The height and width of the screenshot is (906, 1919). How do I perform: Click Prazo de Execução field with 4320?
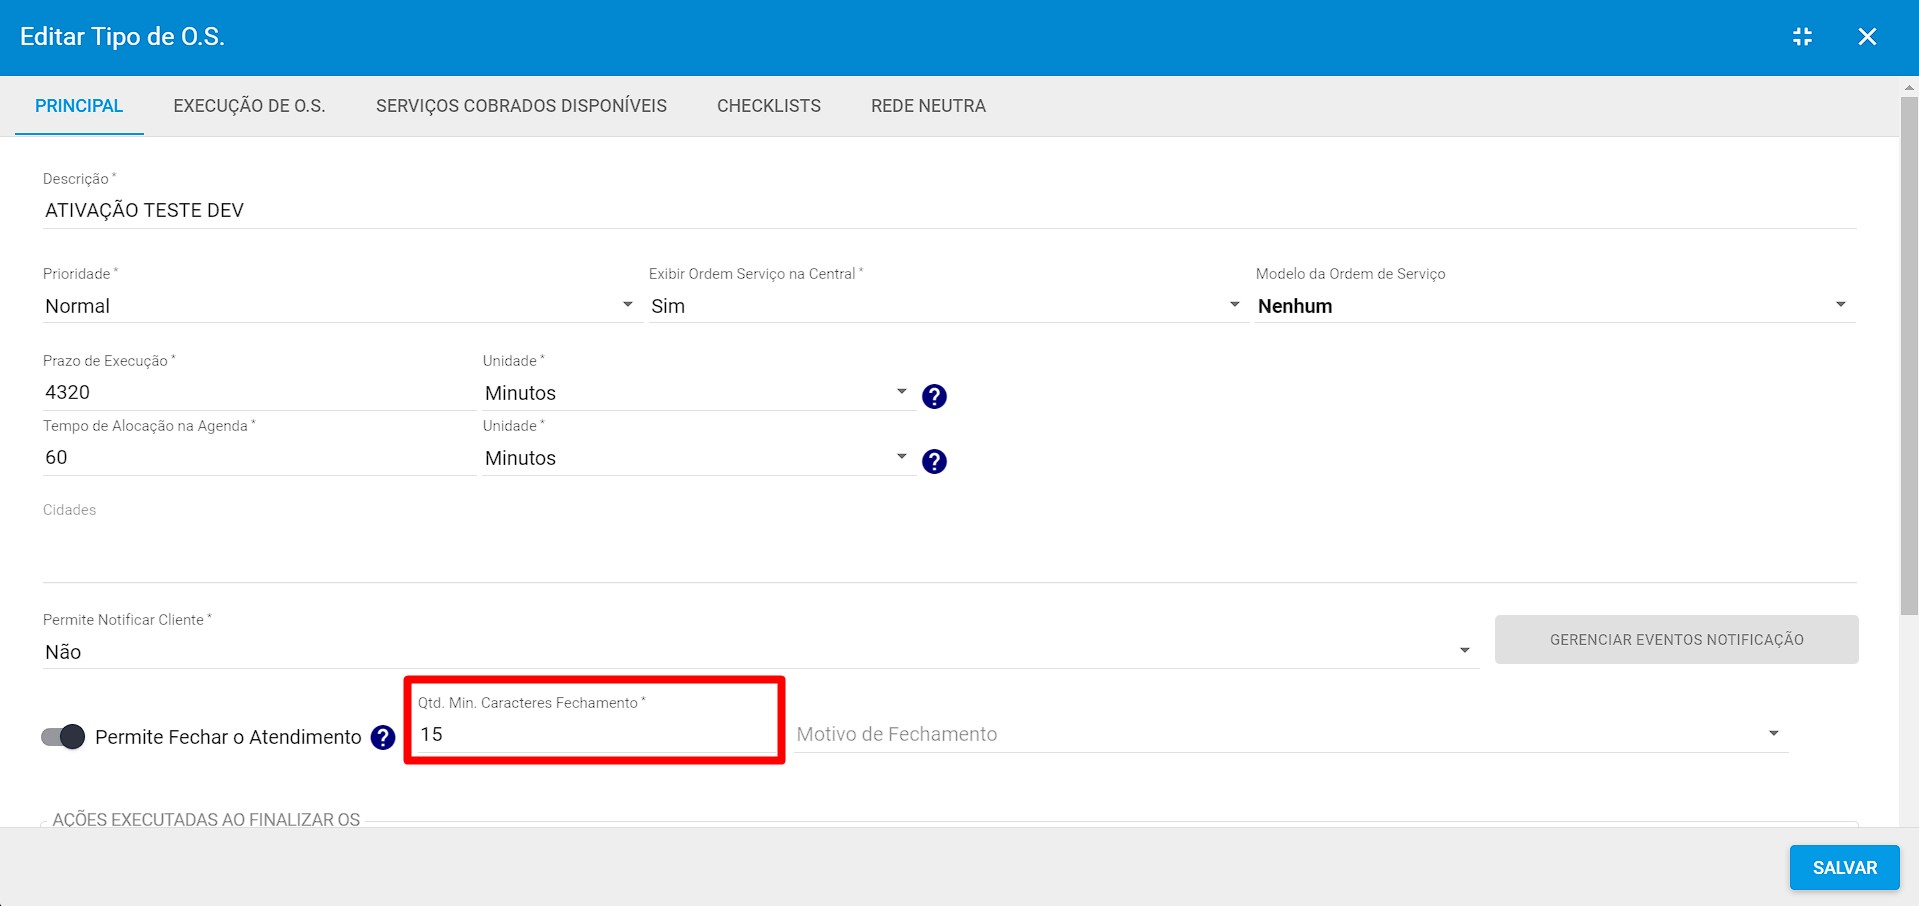coord(259,393)
